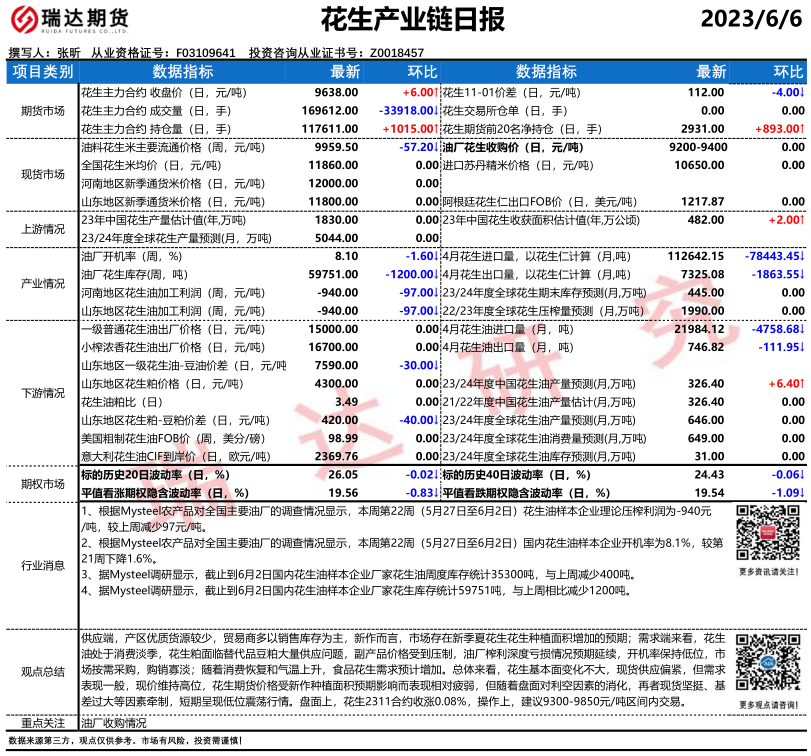Click the 重点关注 row label
The width and height of the screenshot is (811, 756).
click(x=42, y=723)
